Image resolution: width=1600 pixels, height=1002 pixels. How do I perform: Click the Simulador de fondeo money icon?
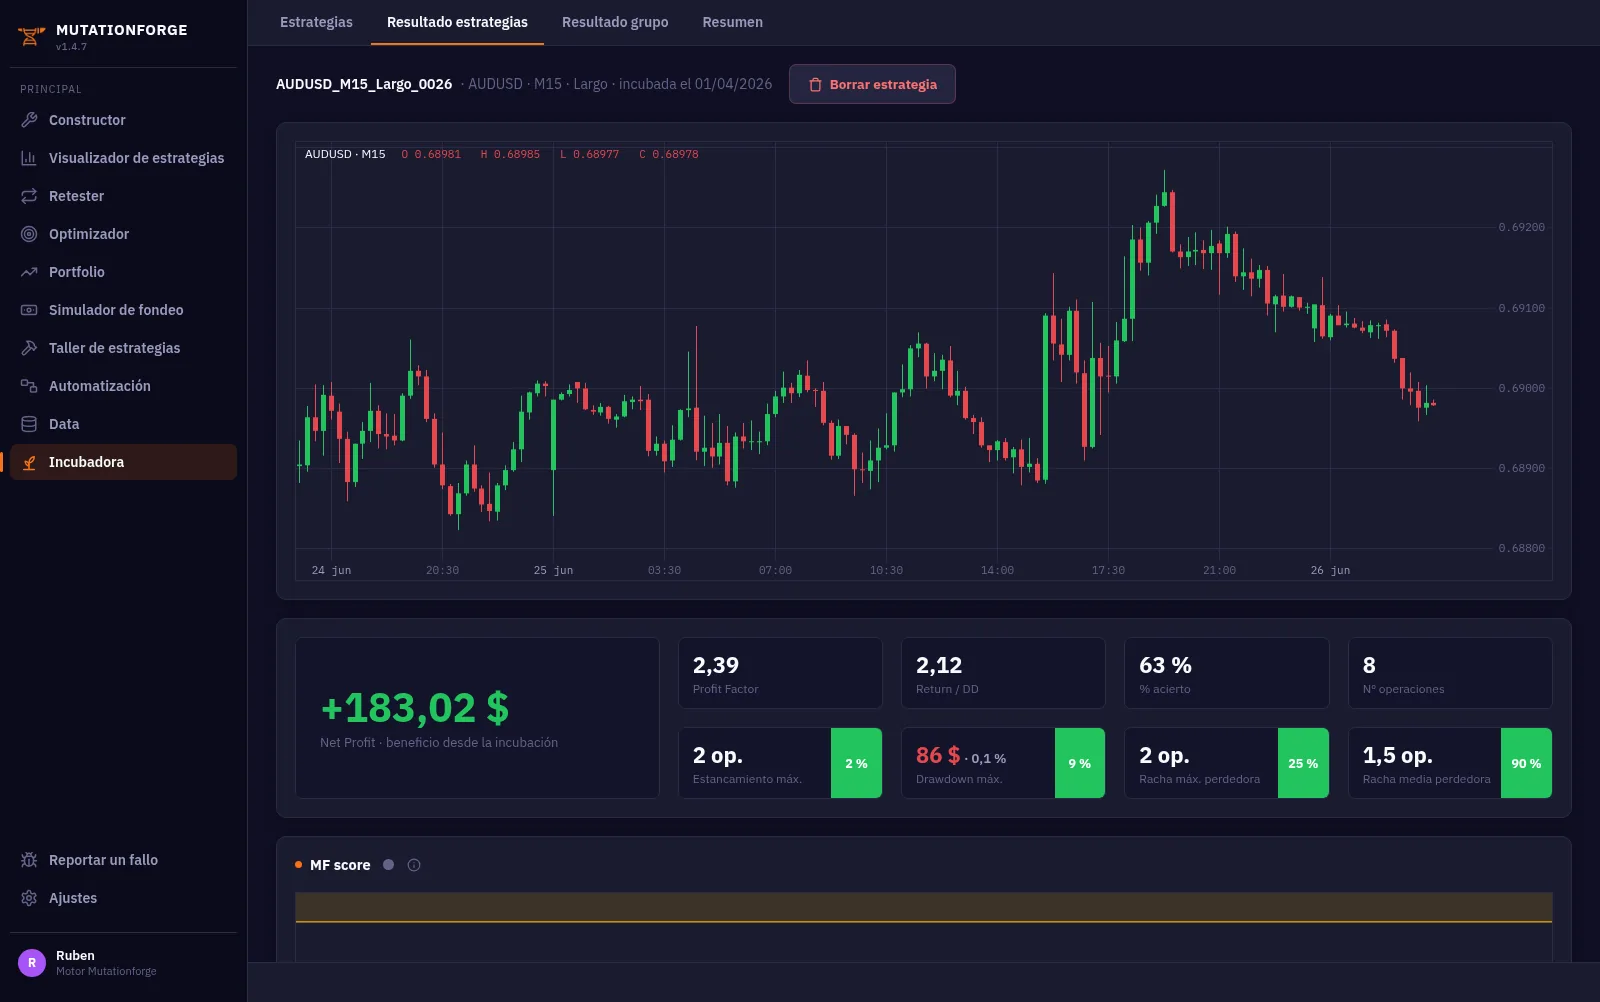pos(29,310)
